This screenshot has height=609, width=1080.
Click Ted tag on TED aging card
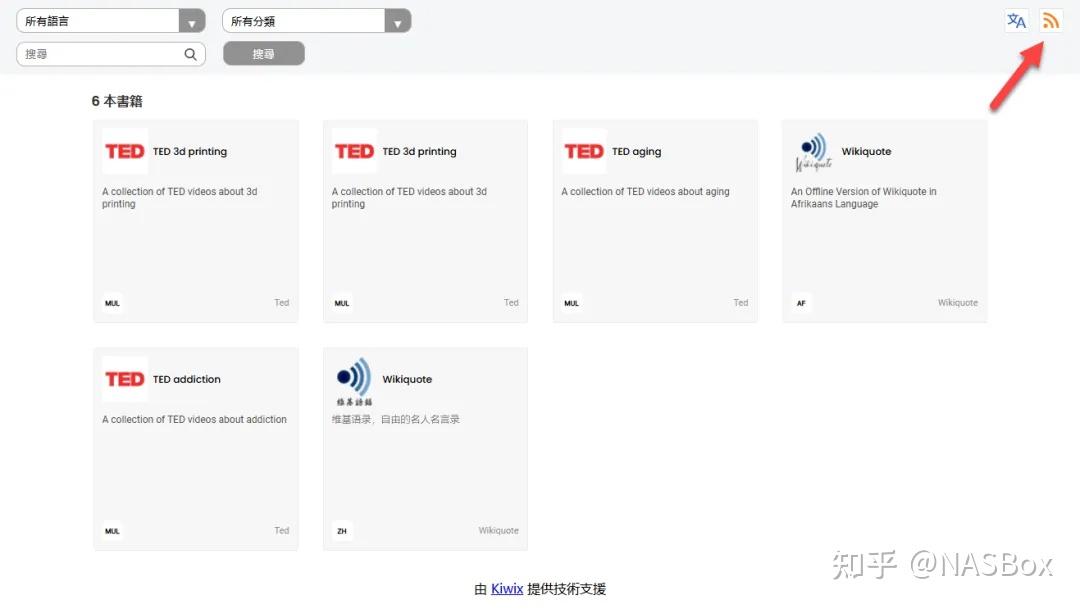[x=740, y=302]
